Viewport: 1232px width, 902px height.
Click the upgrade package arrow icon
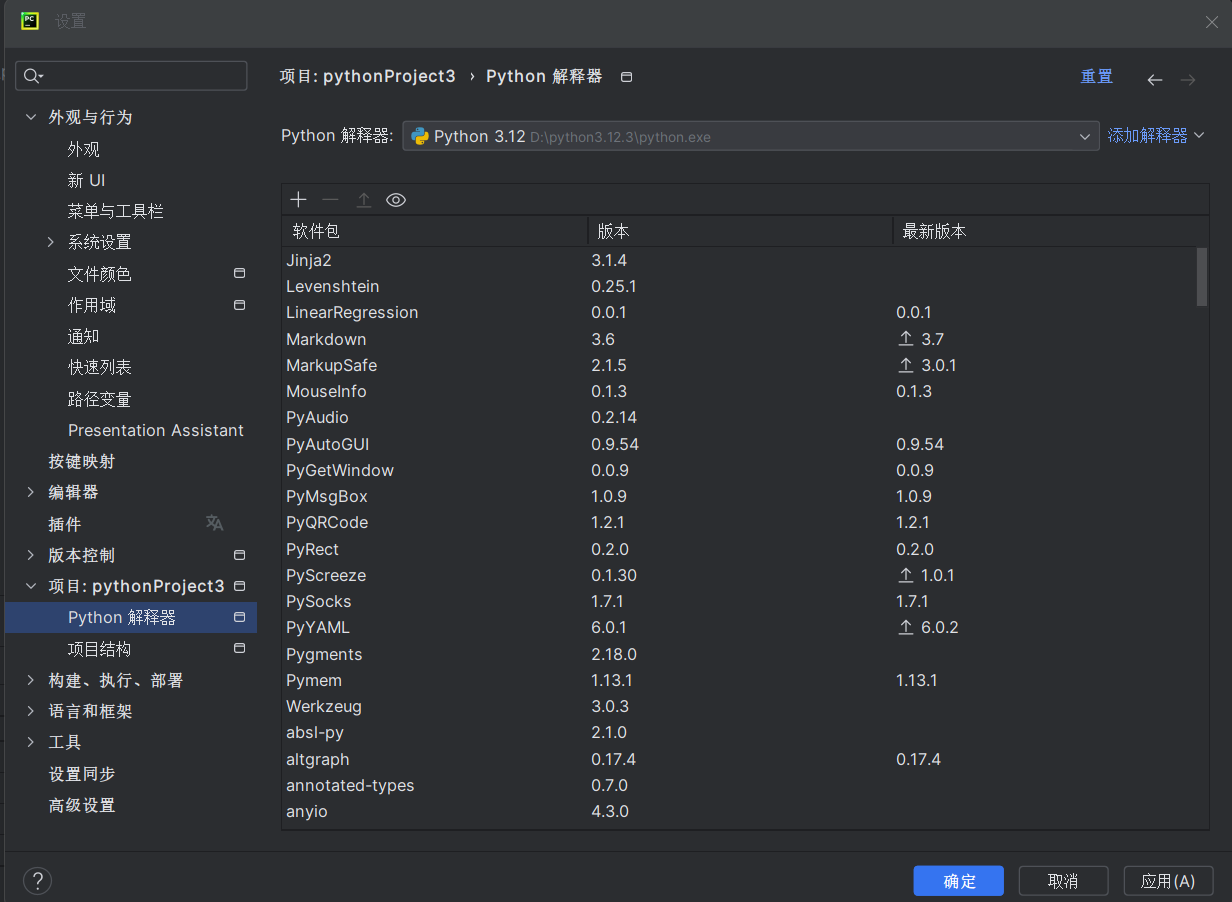[x=364, y=200]
